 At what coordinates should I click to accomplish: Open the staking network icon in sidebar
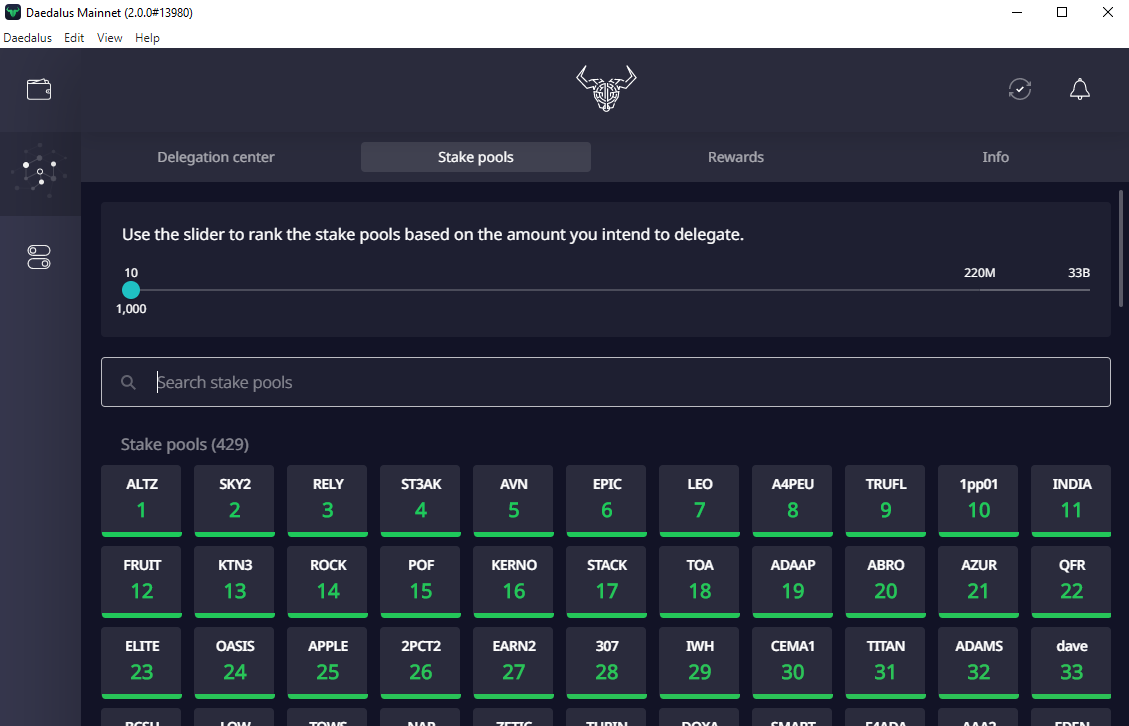(40, 170)
